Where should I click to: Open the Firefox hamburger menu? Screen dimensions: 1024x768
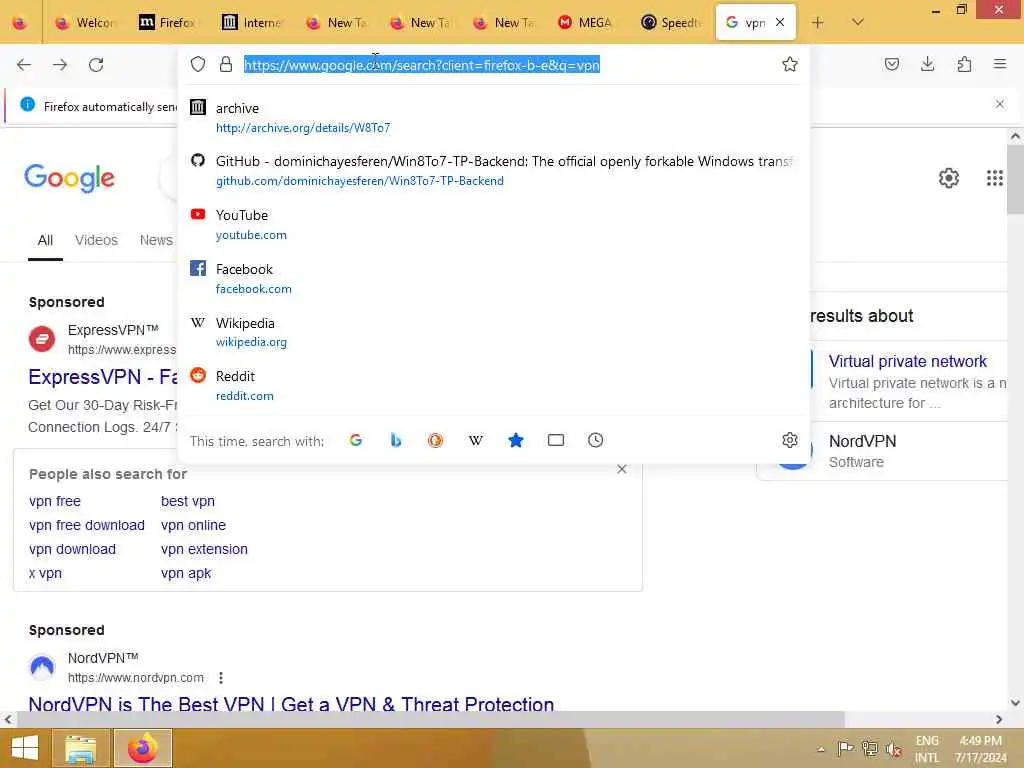pyautogui.click(x=1000, y=64)
